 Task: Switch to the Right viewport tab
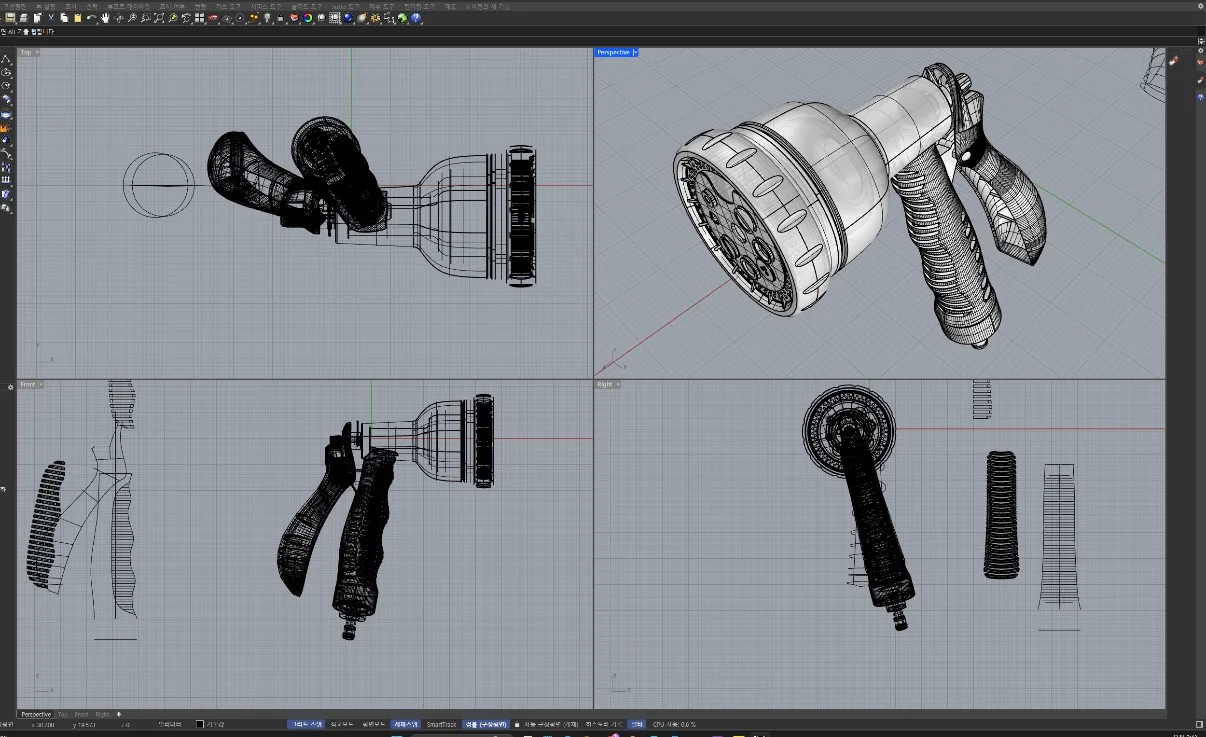101,714
